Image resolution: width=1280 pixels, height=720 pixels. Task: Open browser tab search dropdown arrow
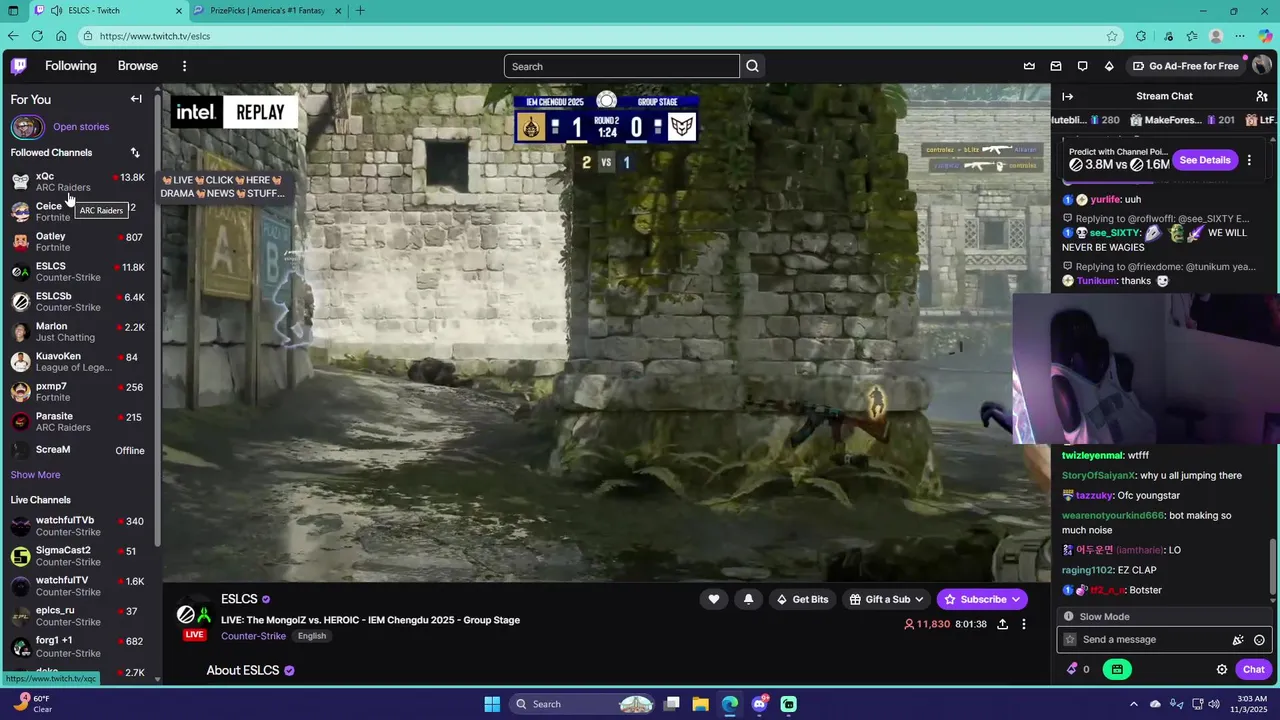click(13, 10)
